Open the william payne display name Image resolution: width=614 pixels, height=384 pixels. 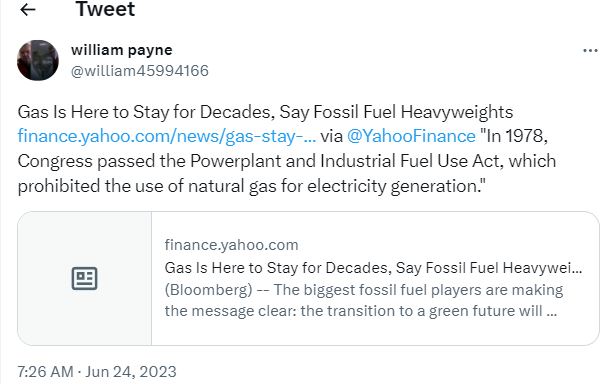click(121, 50)
